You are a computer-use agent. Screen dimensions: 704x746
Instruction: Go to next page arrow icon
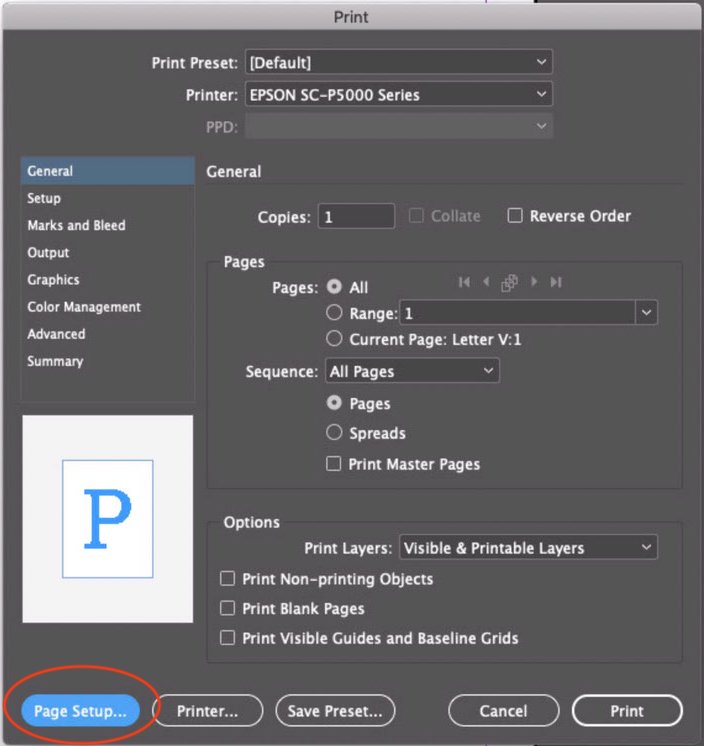tap(534, 282)
